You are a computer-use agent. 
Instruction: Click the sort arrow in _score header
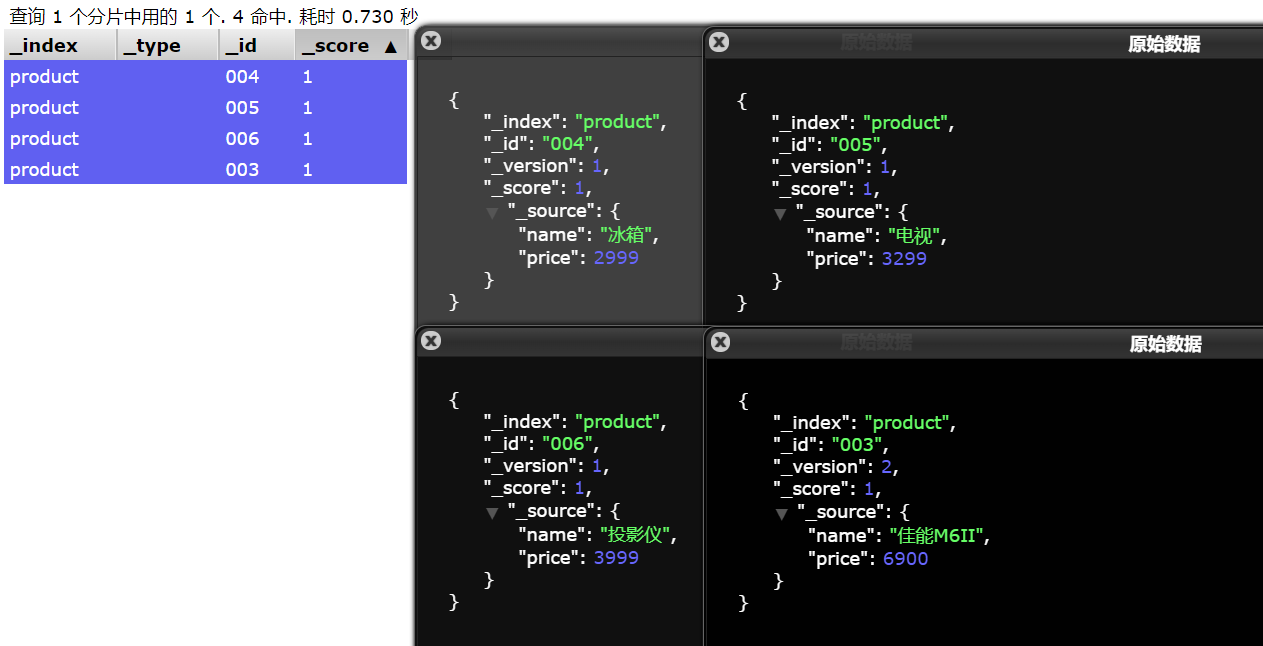click(x=390, y=46)
